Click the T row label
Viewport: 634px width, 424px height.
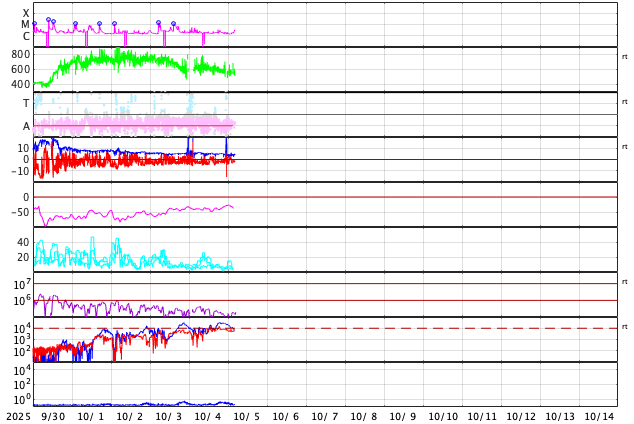[26, 104]
